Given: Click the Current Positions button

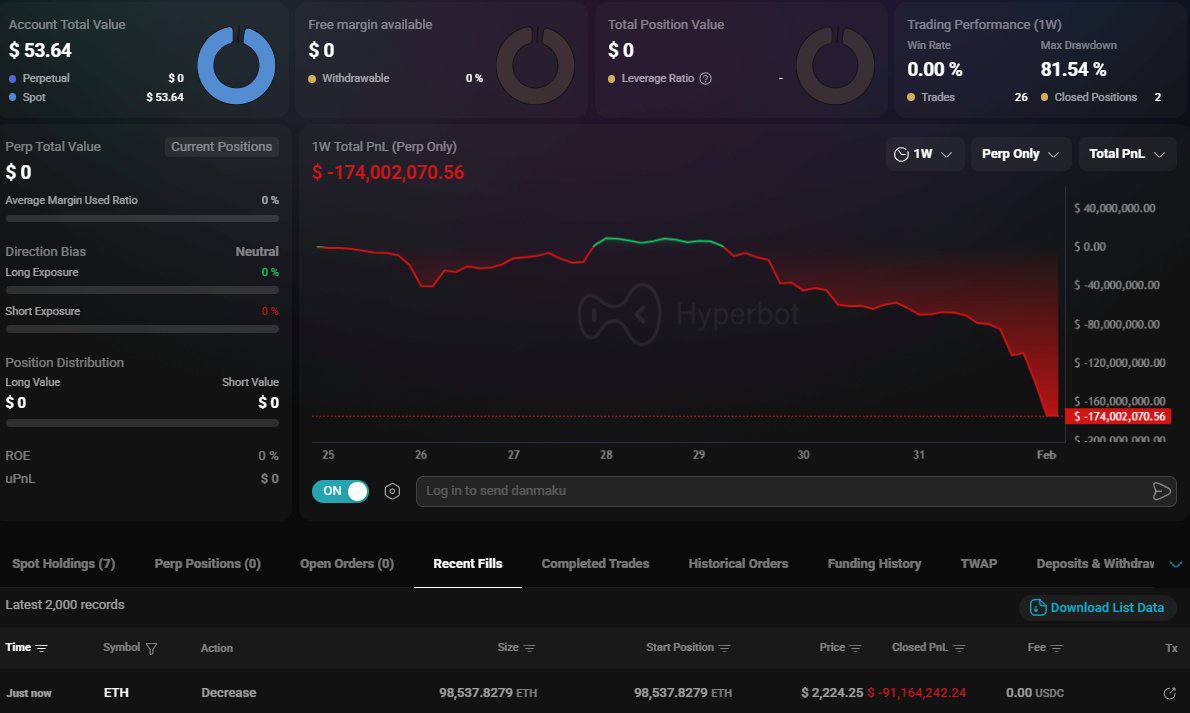Looking at the screenshot, I should tap(221, 146).
